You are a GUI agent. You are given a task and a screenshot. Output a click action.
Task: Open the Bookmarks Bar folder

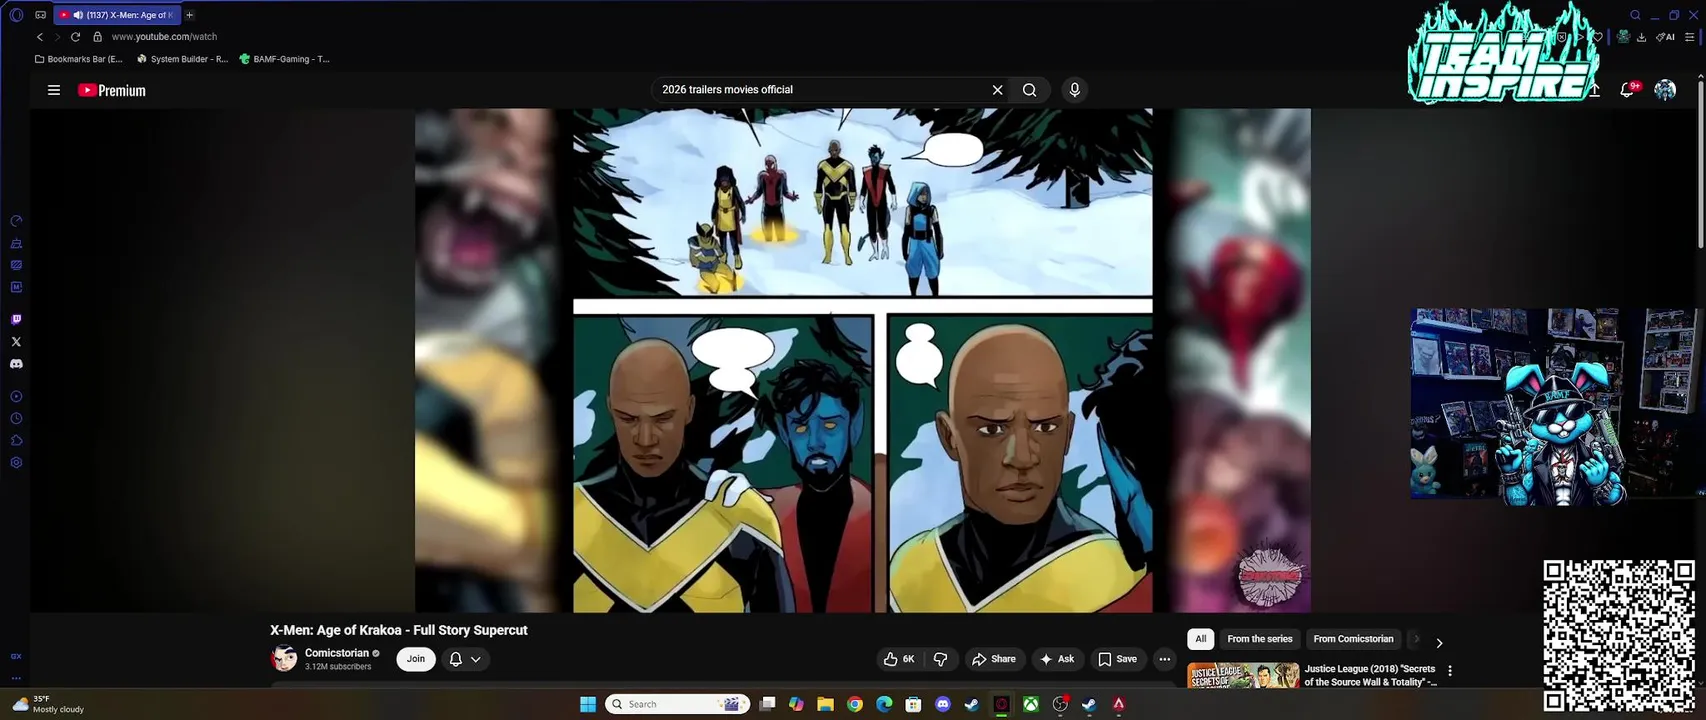click(78, 59)
